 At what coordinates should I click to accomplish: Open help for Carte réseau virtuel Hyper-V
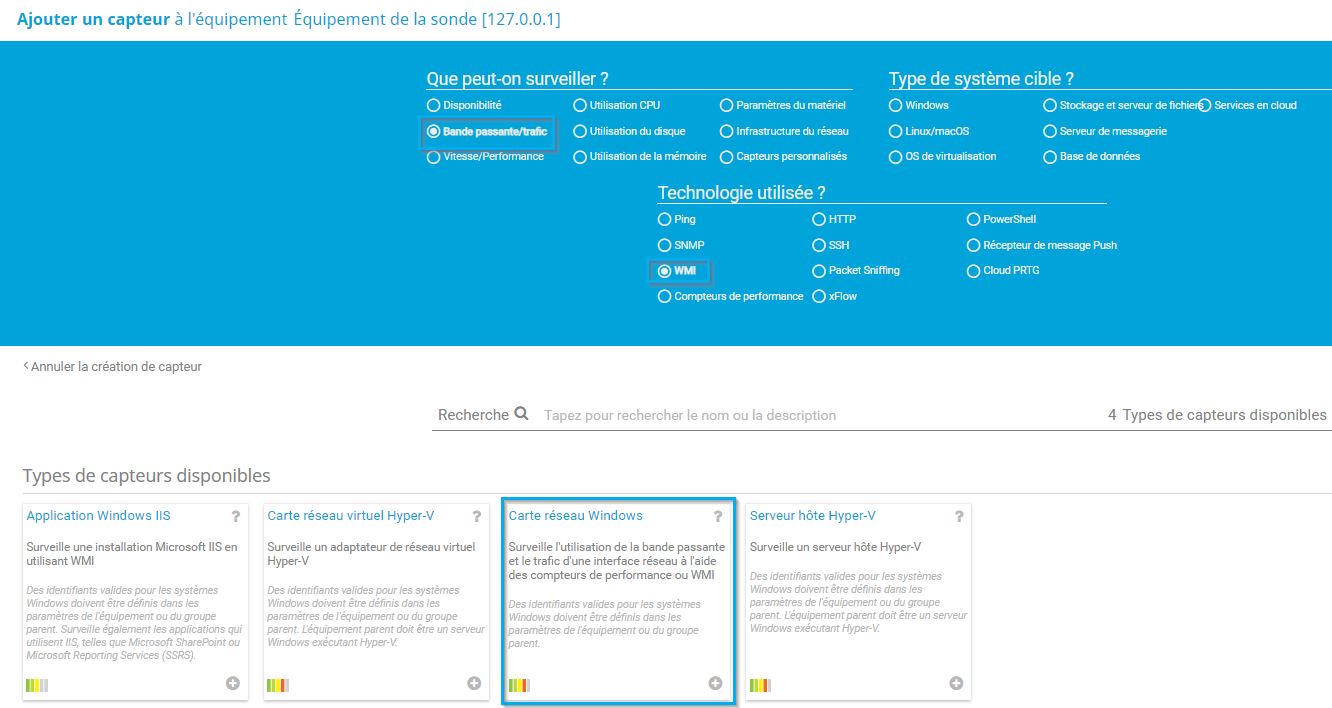click(476, 517)
